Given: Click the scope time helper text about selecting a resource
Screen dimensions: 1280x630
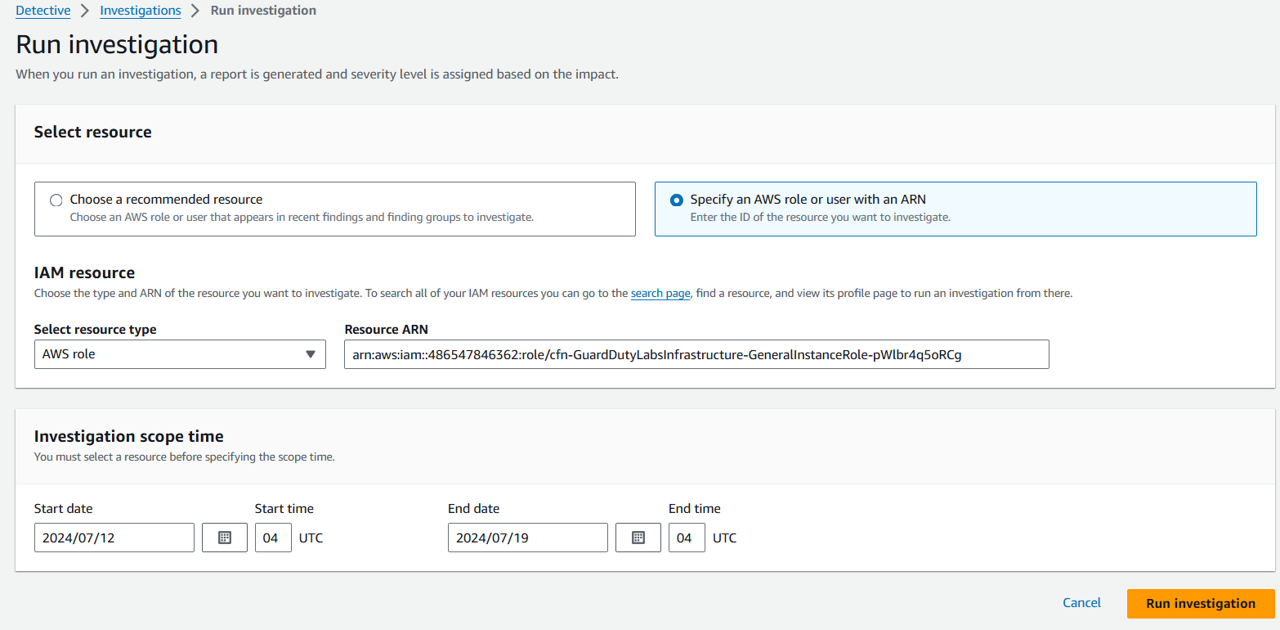Looking at the screenshot, I should coord(184,457).
